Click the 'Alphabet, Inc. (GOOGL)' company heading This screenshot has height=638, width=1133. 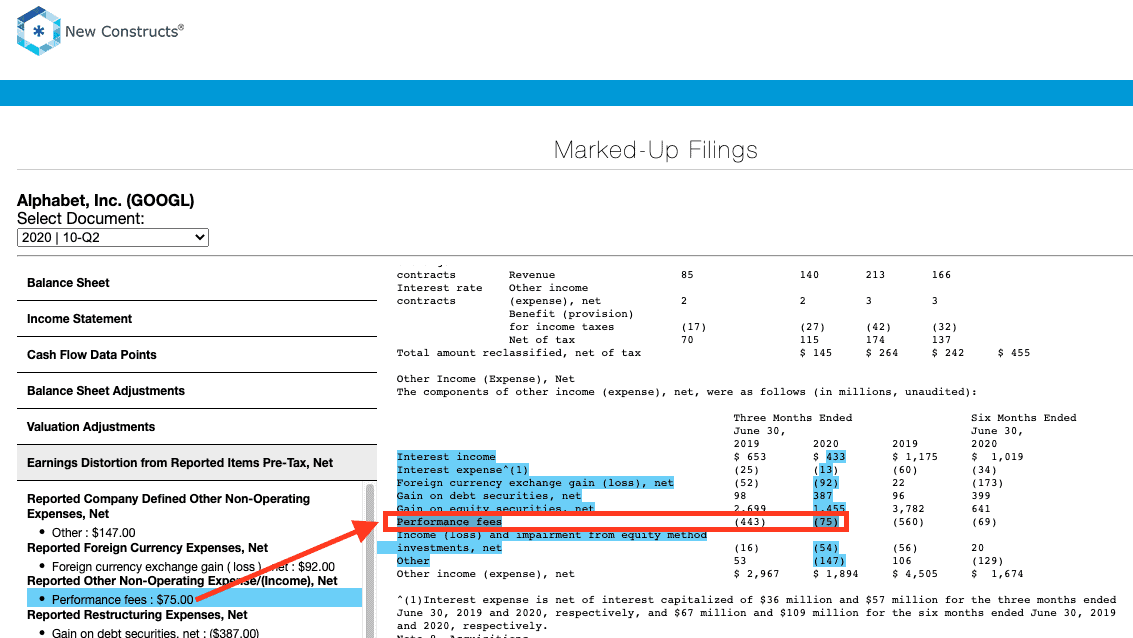105,200
